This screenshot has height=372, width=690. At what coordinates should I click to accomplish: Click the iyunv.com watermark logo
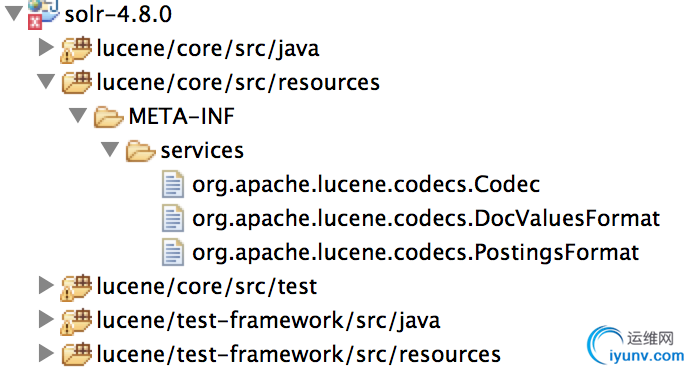[x=636, y=346]
